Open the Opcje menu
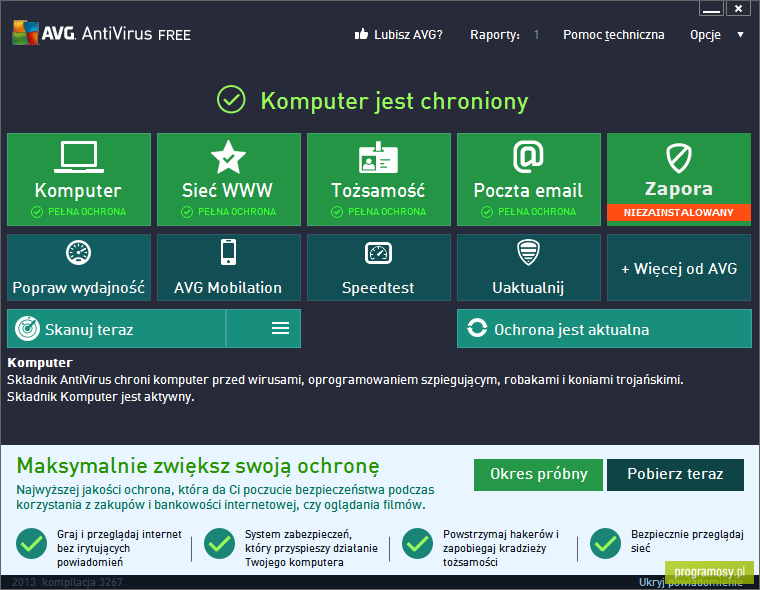The height and width of the screenshot is (590, 760). coord(705,35)
